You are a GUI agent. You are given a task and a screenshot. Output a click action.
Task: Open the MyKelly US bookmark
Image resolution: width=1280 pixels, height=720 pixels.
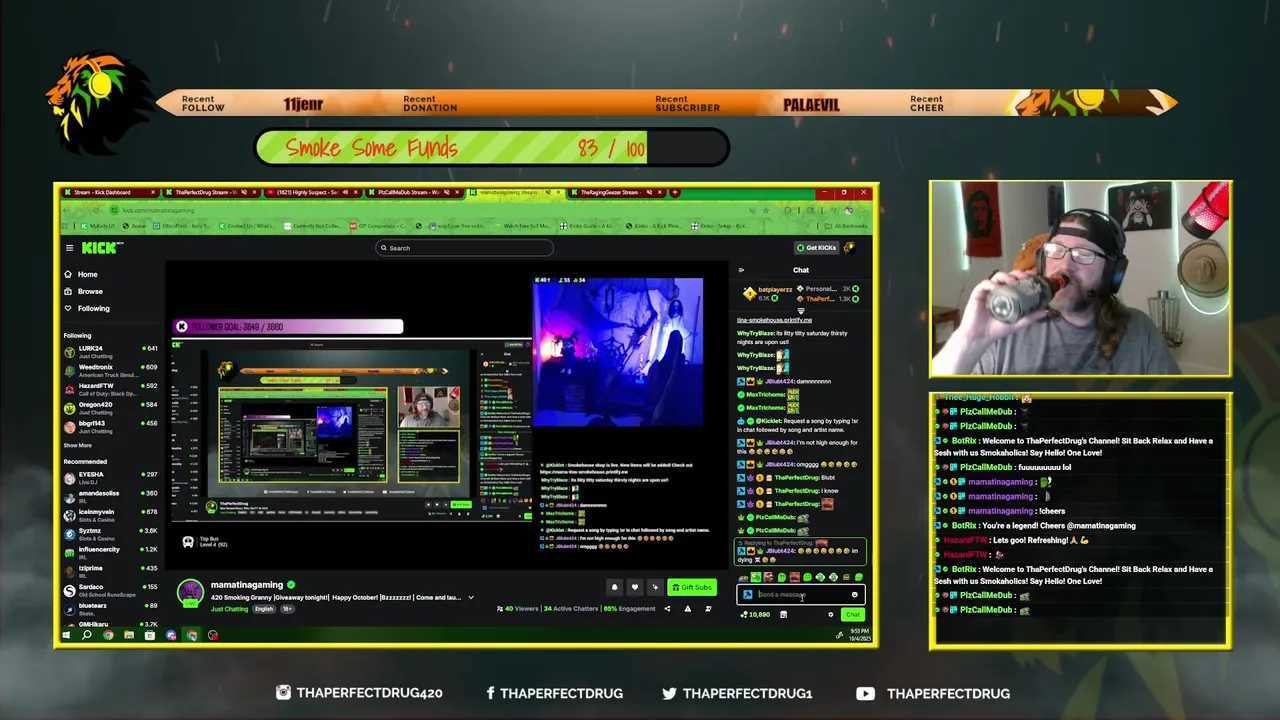pos(98,226)
